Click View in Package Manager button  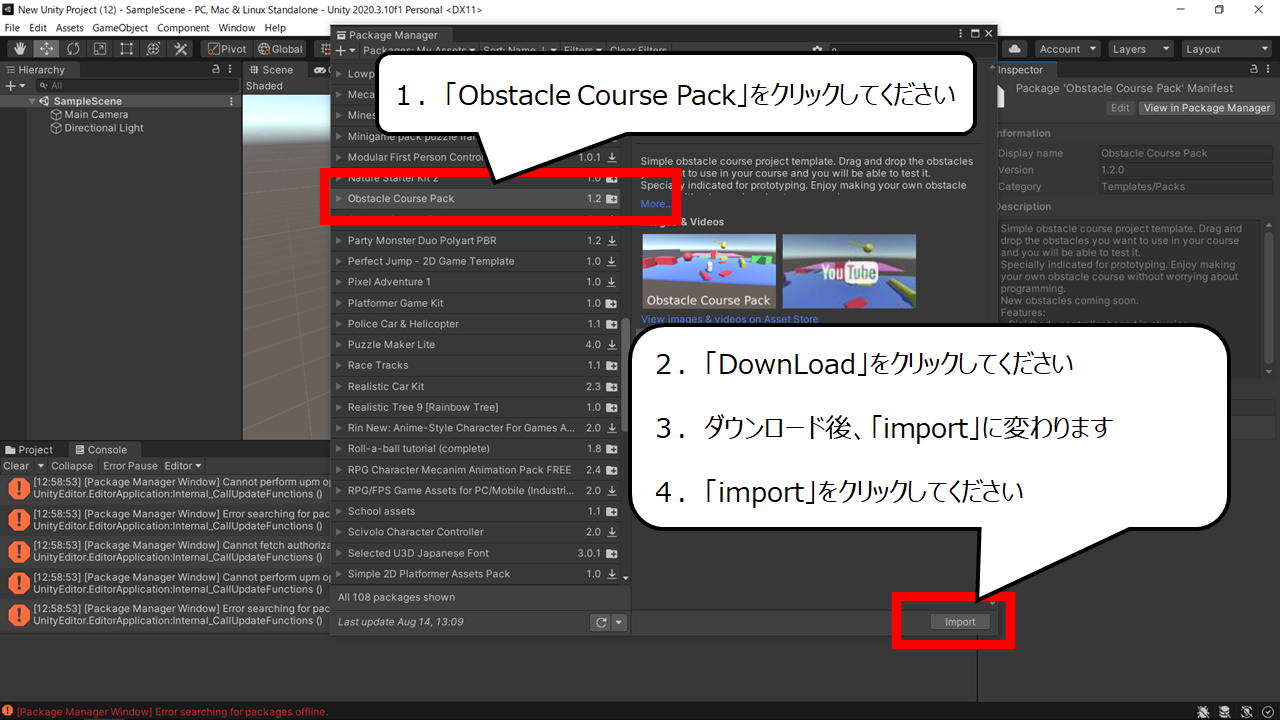1207,108
